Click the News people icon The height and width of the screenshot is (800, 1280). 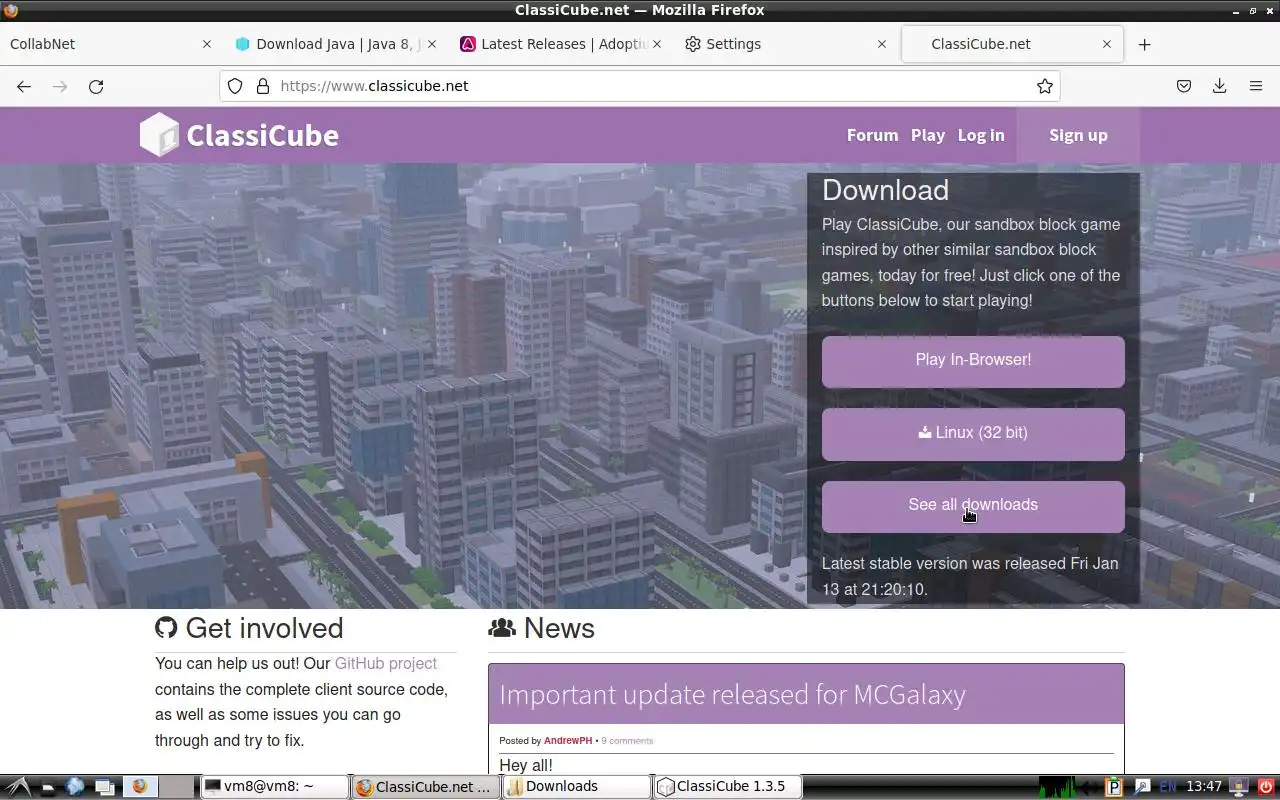(x=502, y=628)
